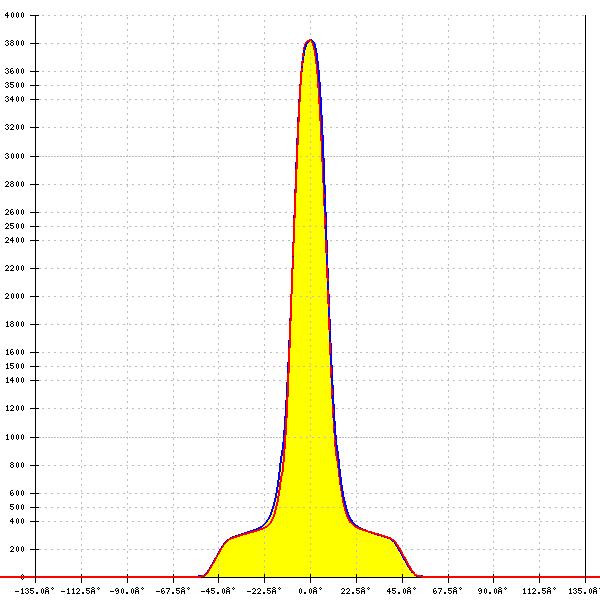Click the 3400 y-axis label
The width and height of the screenshot is (600, 600).
tap(15, 99)
